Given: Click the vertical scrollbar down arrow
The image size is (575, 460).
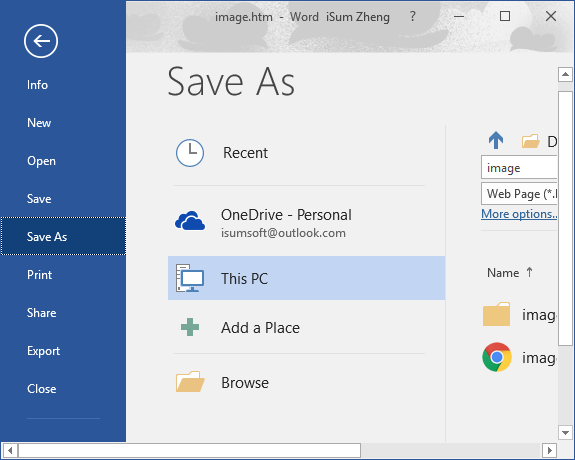Looking at the screenshot, I should coord(565,432).
